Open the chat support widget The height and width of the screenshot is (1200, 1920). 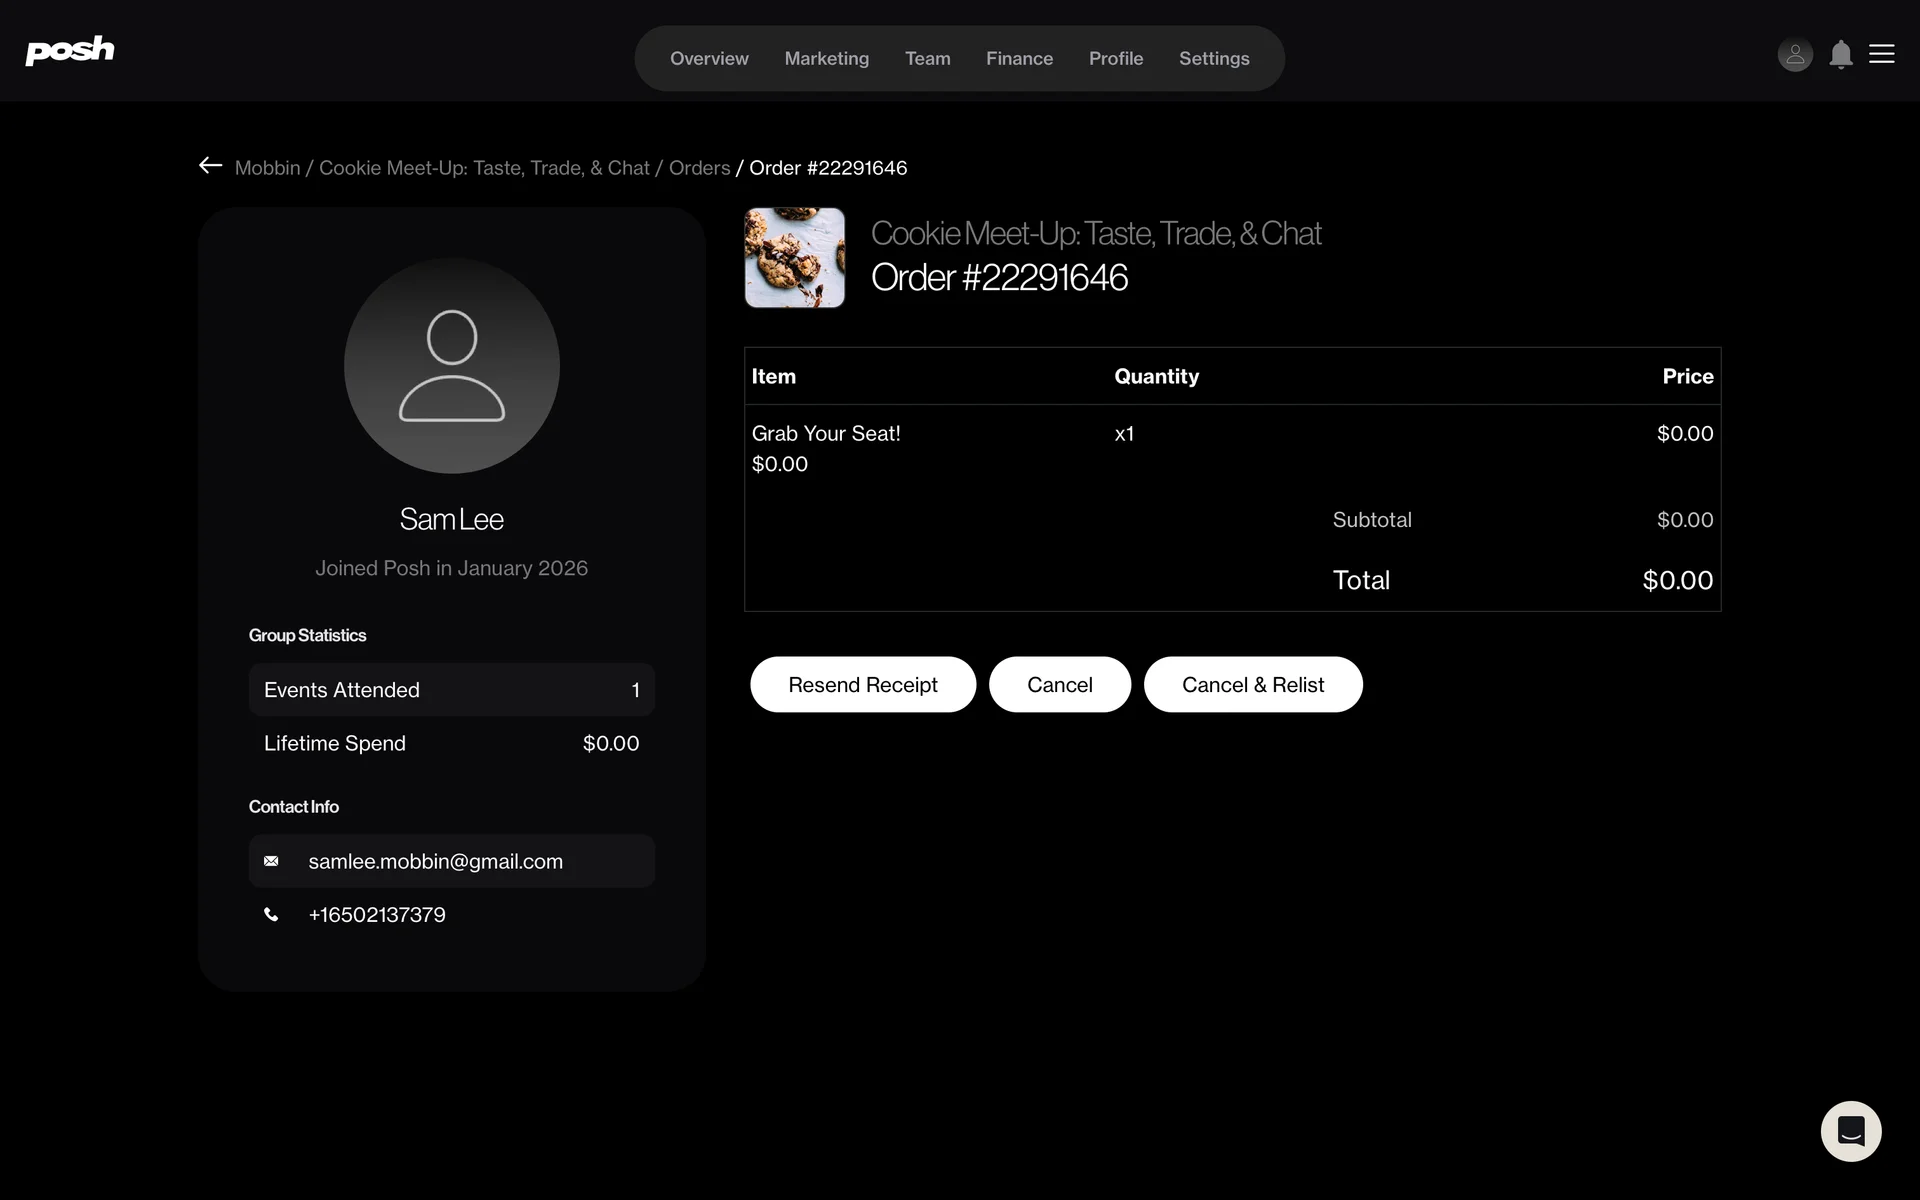[x=1850, y=1131]
